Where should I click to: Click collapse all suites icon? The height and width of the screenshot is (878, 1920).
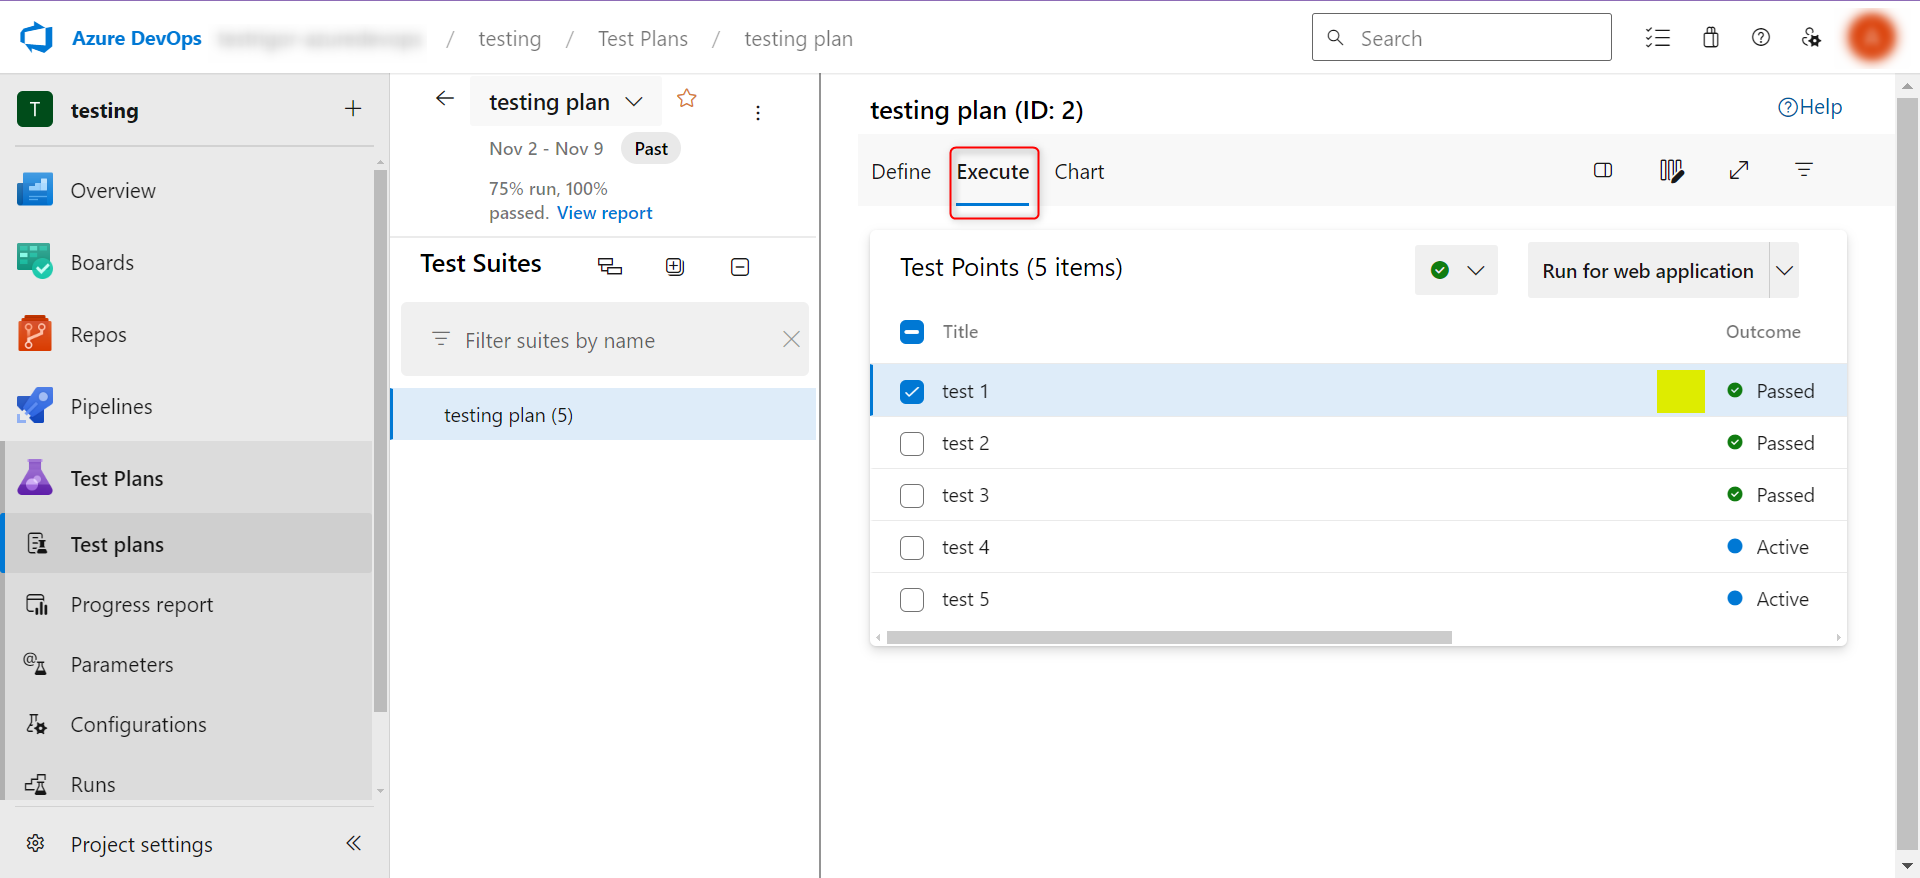click(740, 267)
